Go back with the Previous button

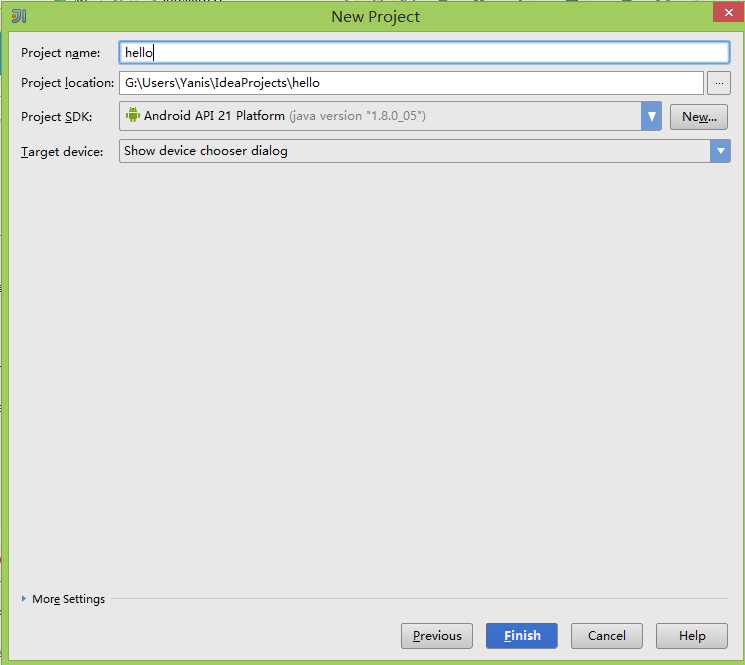[x=437, y=636]
